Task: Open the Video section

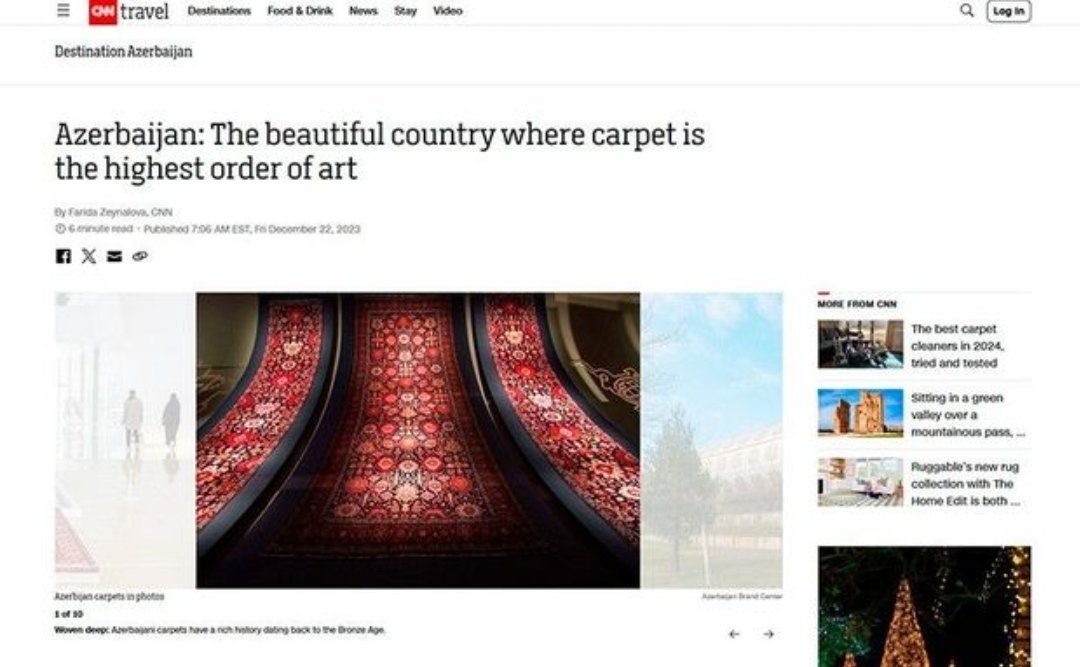Action: tap(448, 11)
